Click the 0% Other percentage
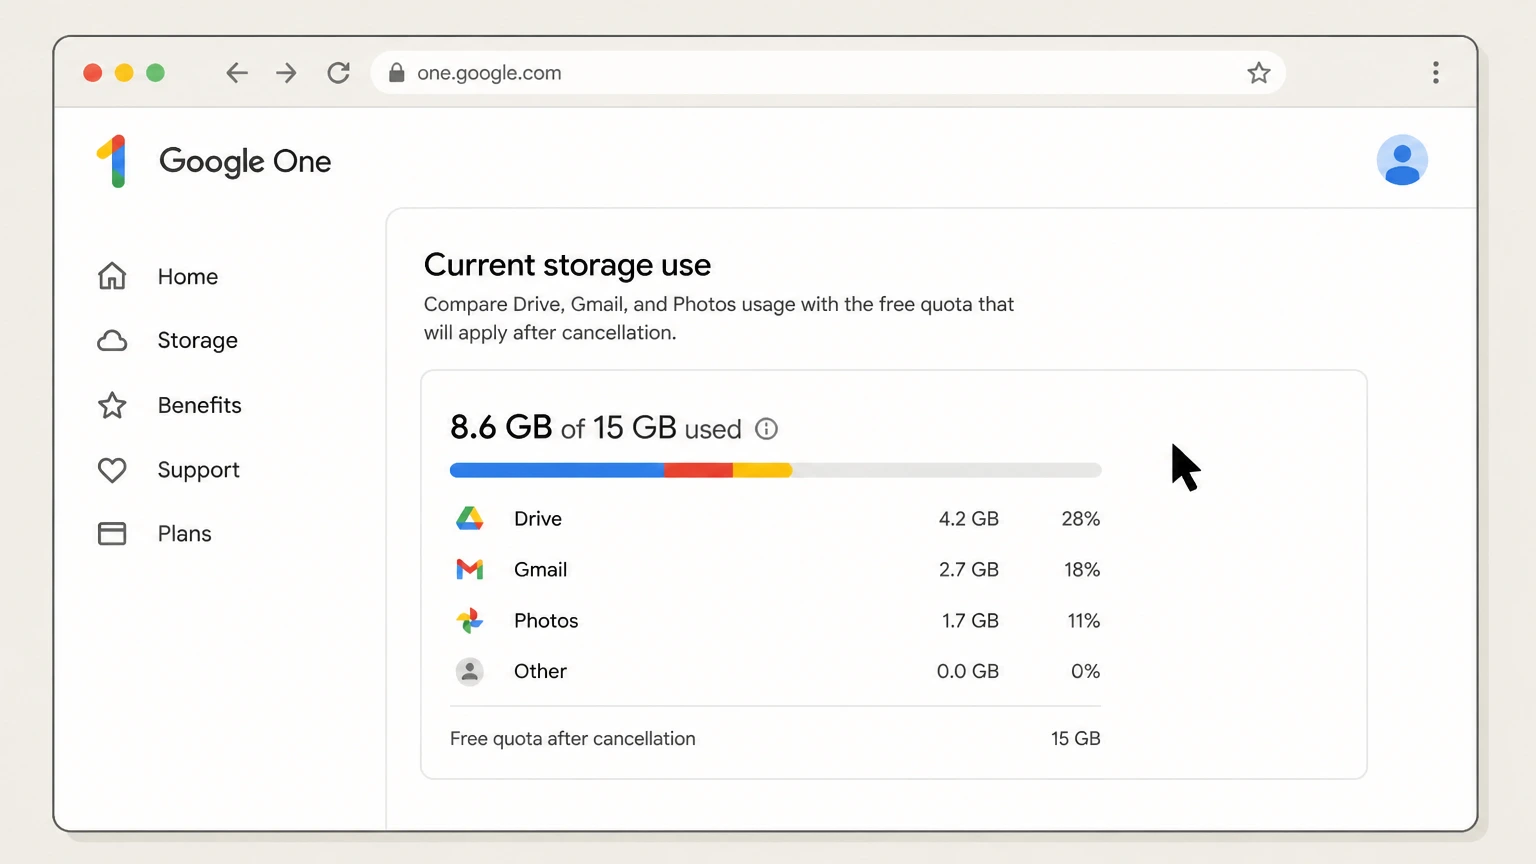The image size is (1536, 864). click(x=1086, y=672)
